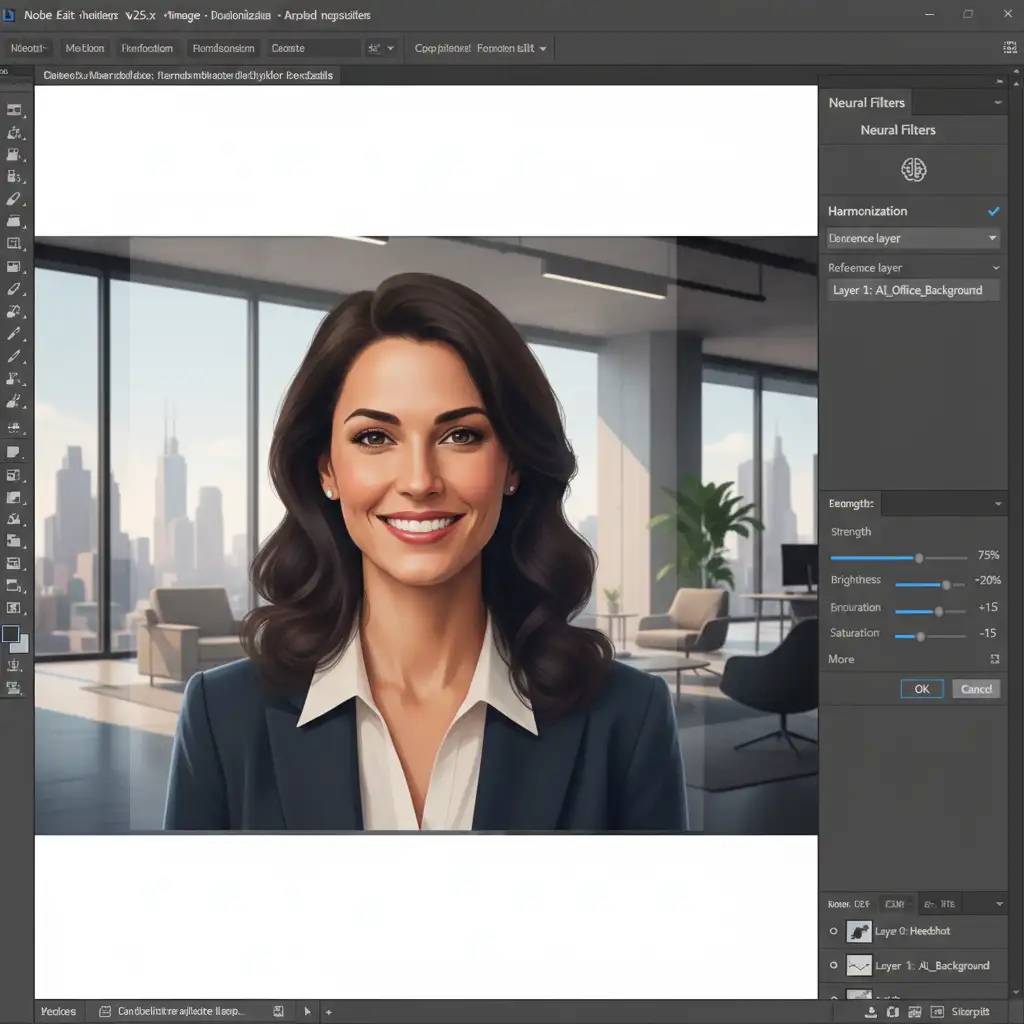This screenshot has width=1024, height=1024.
Task: Click the play arrow in the status bar
Action: tap(307, 1011)
